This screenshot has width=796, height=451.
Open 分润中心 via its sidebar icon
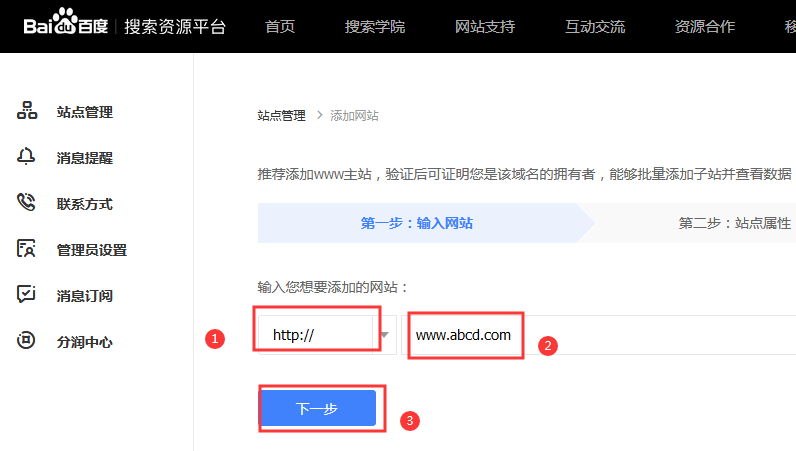(27, 341)
